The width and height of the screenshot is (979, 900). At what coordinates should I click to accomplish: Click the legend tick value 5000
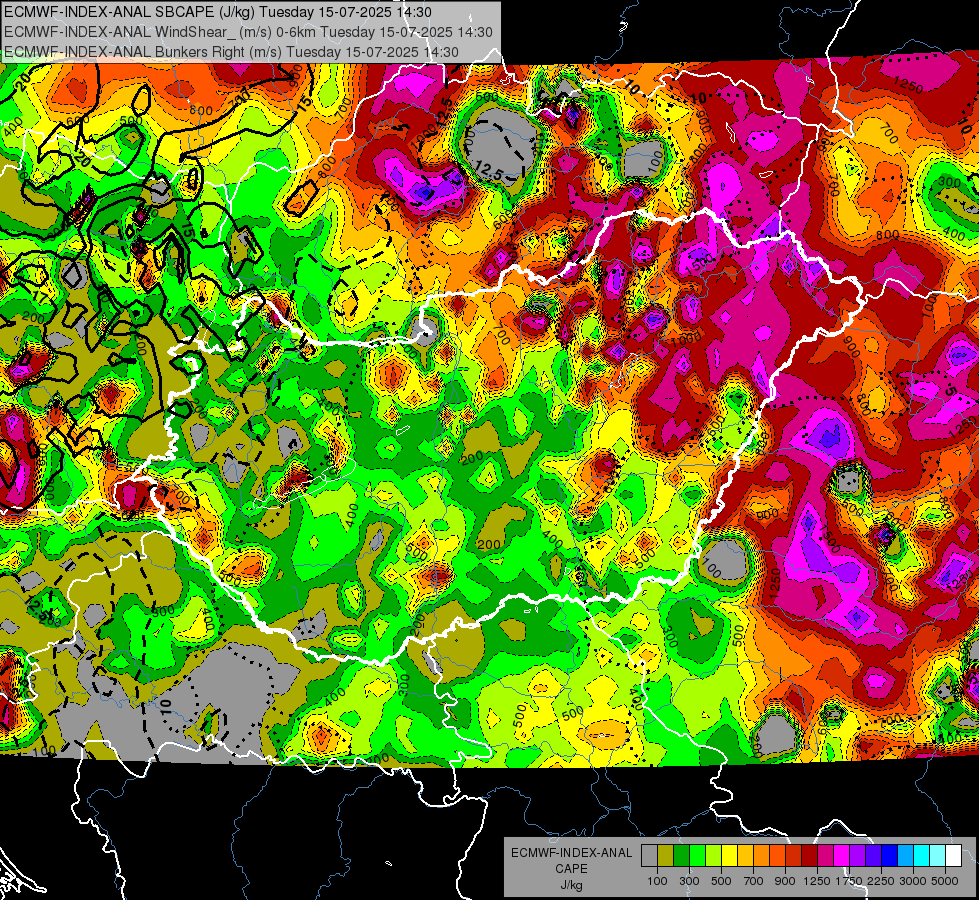[x=945, y=881]
